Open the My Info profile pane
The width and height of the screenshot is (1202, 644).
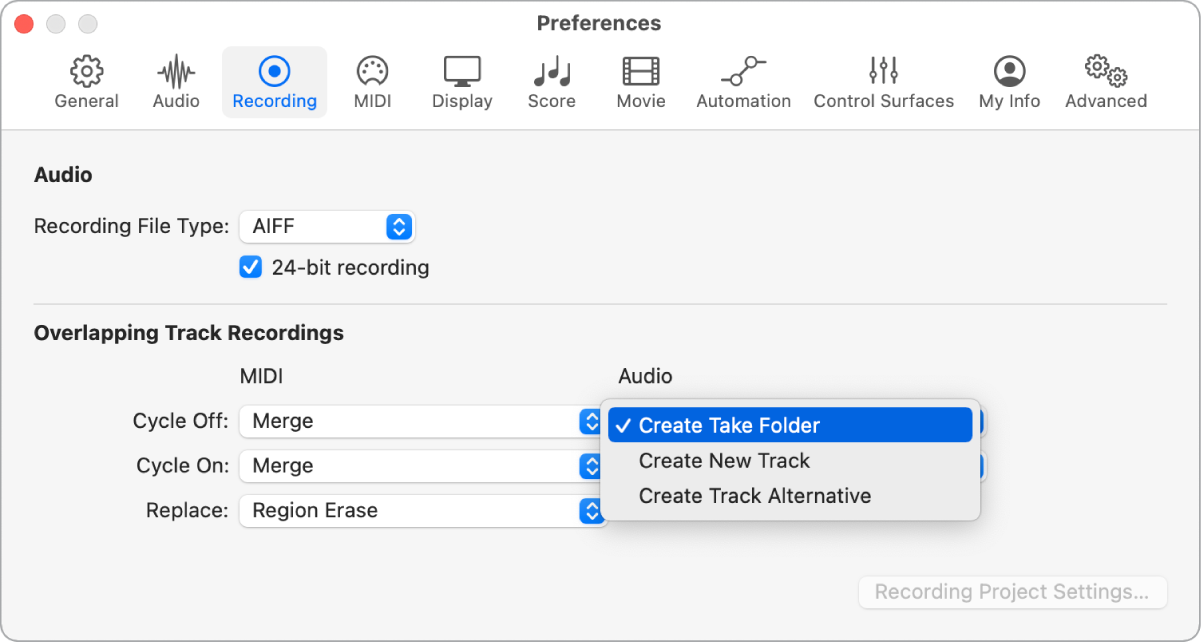click(1009, 82)
